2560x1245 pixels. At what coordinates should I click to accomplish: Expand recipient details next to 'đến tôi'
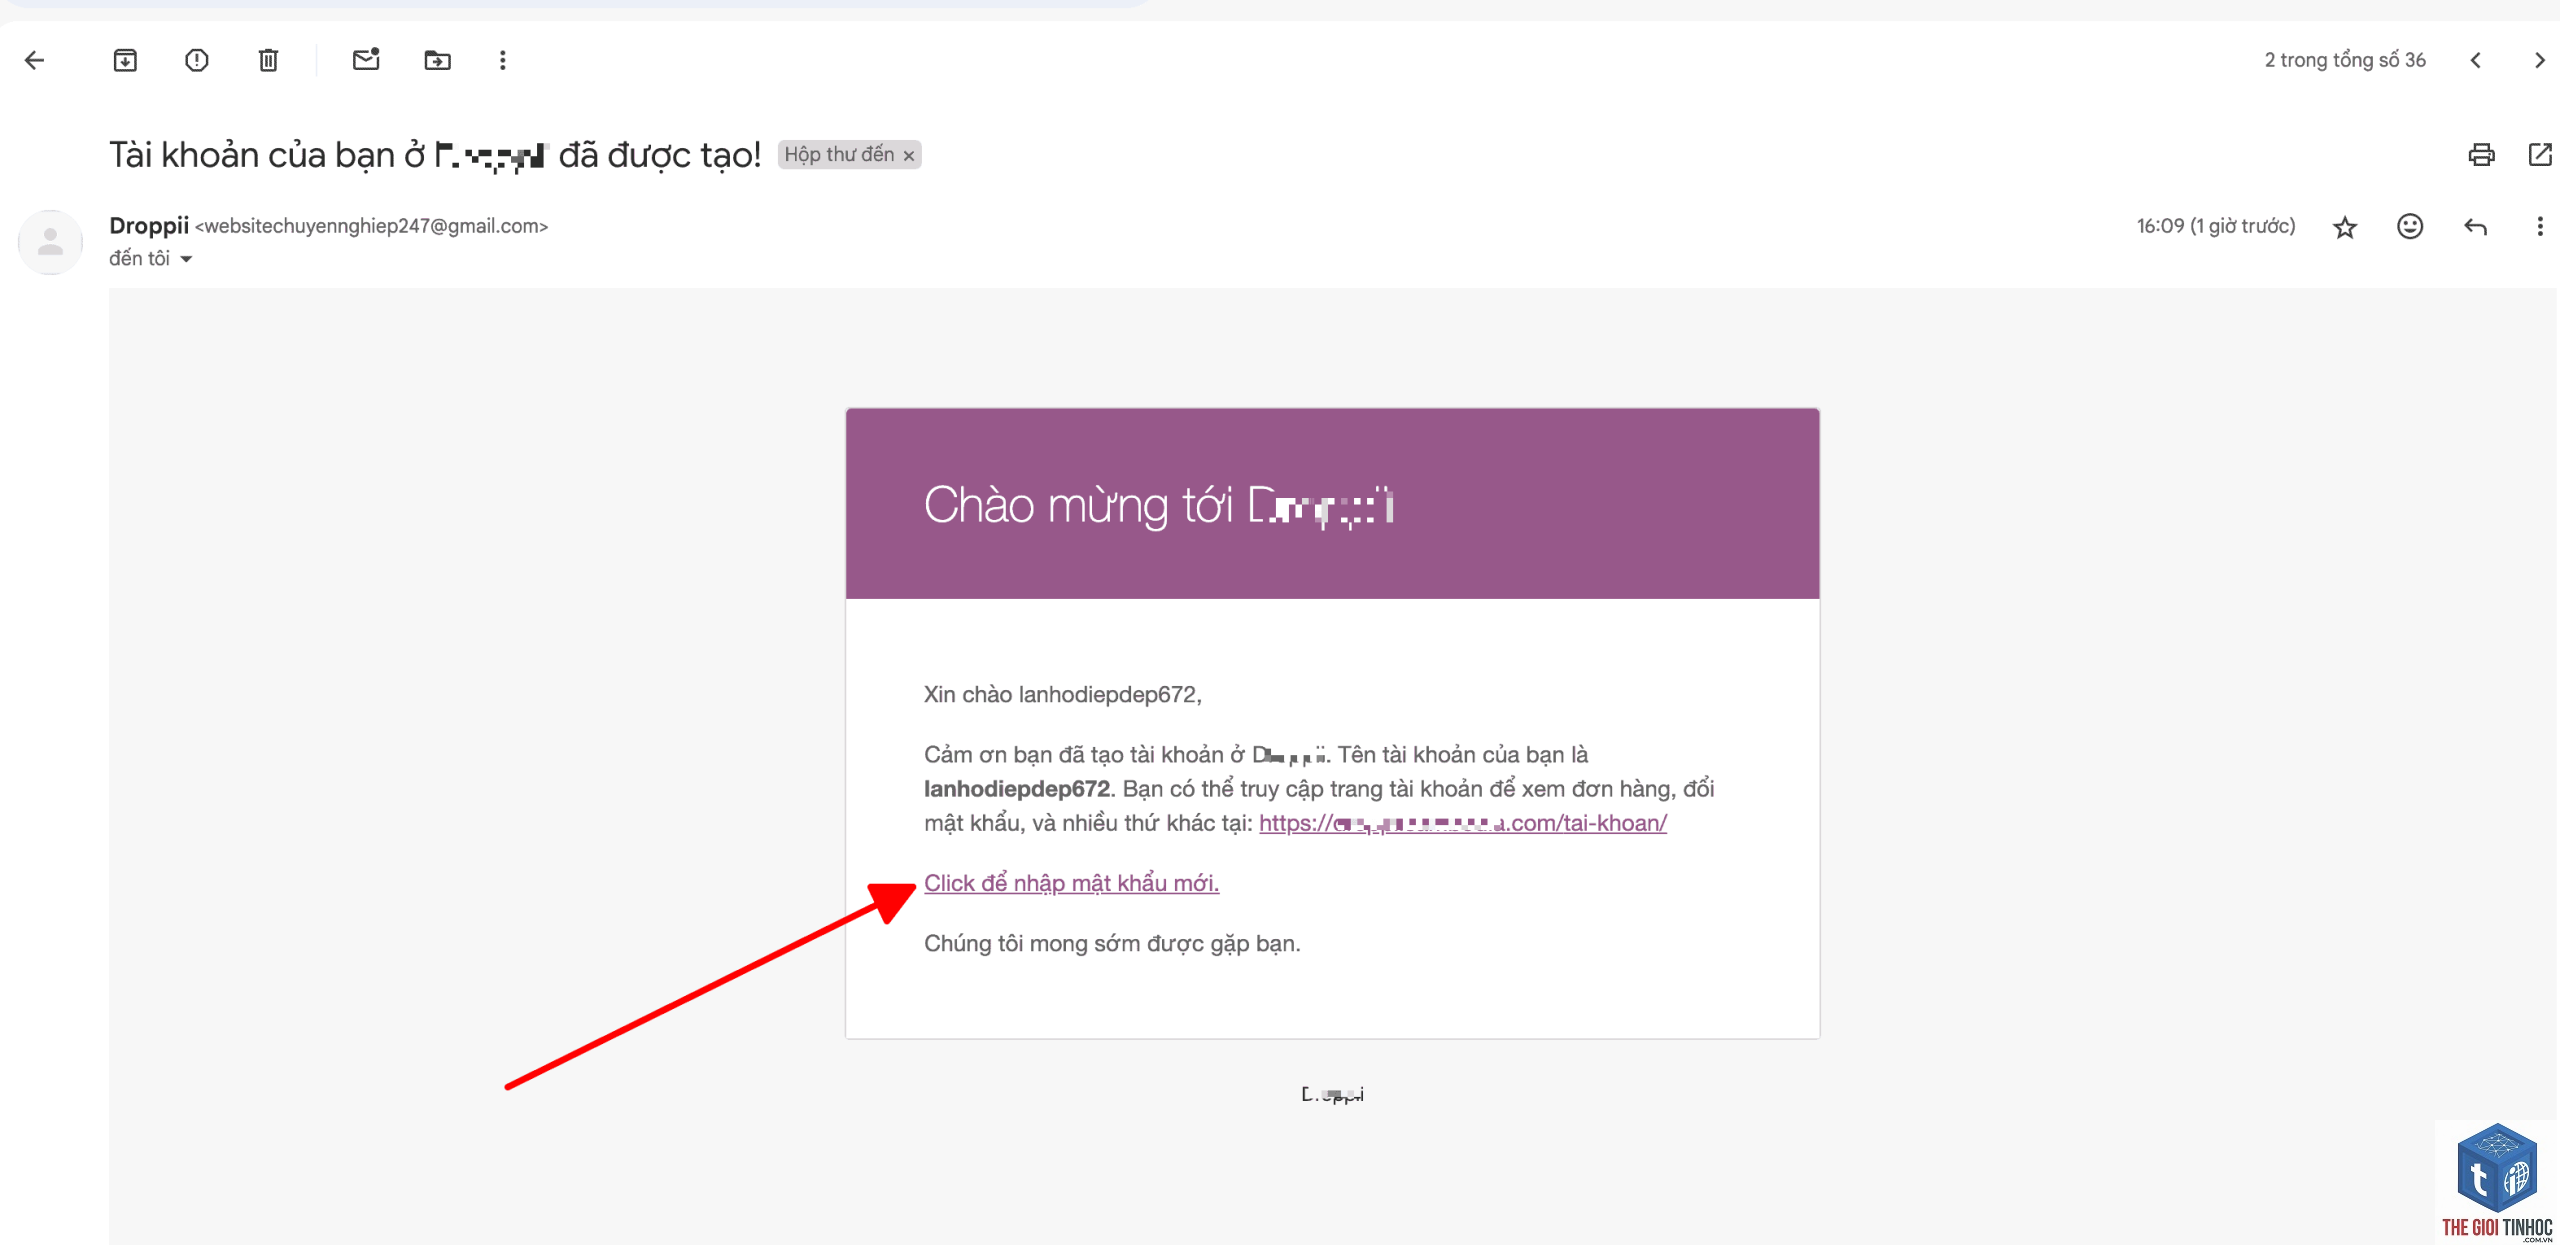click(186, 259)
